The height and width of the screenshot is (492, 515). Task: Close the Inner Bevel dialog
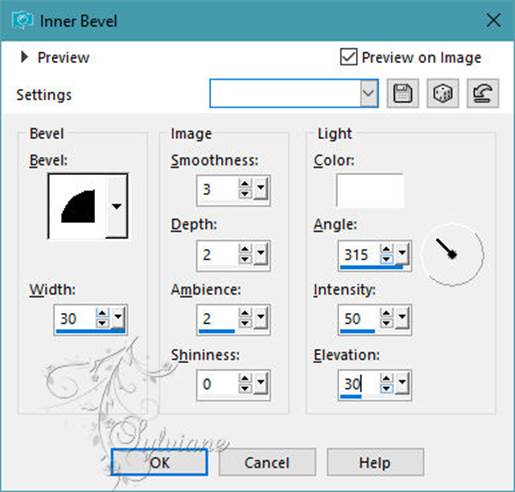tap(493, 21)
